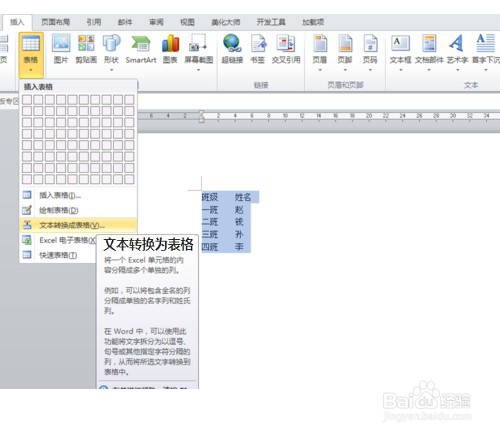Click the pencil icon beside 绘制表格(D)
Image resolution: width=500 pixels, height=434 pixels.
coord(27,210)
